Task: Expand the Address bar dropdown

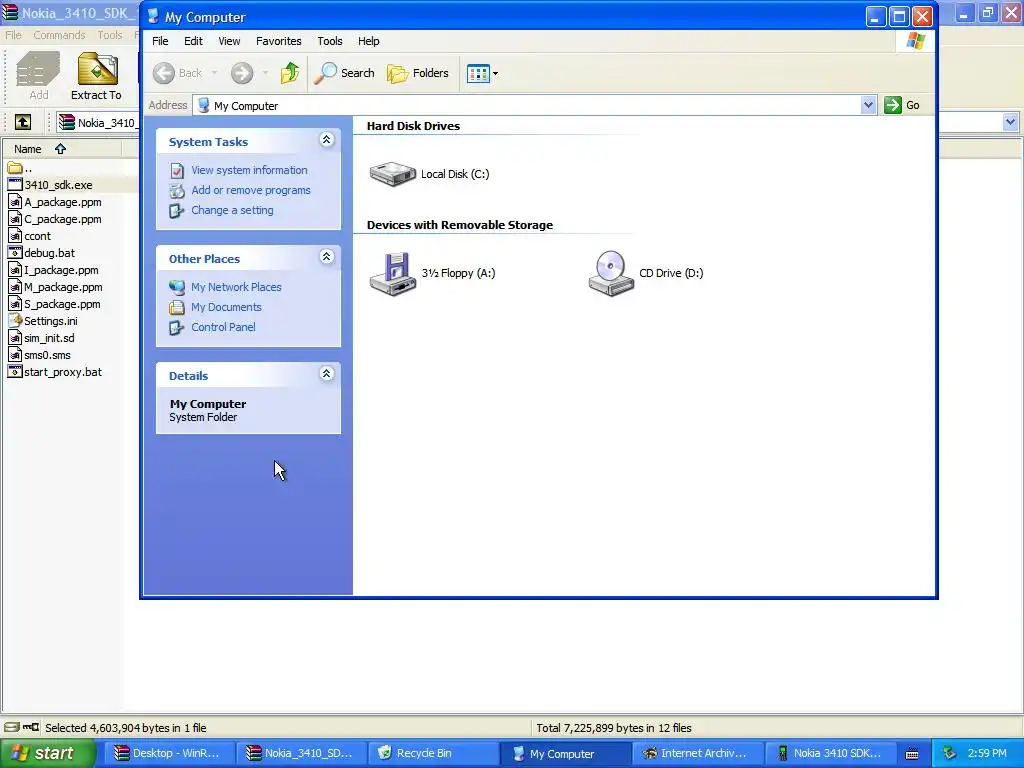Action: click(x=868, y=105)
